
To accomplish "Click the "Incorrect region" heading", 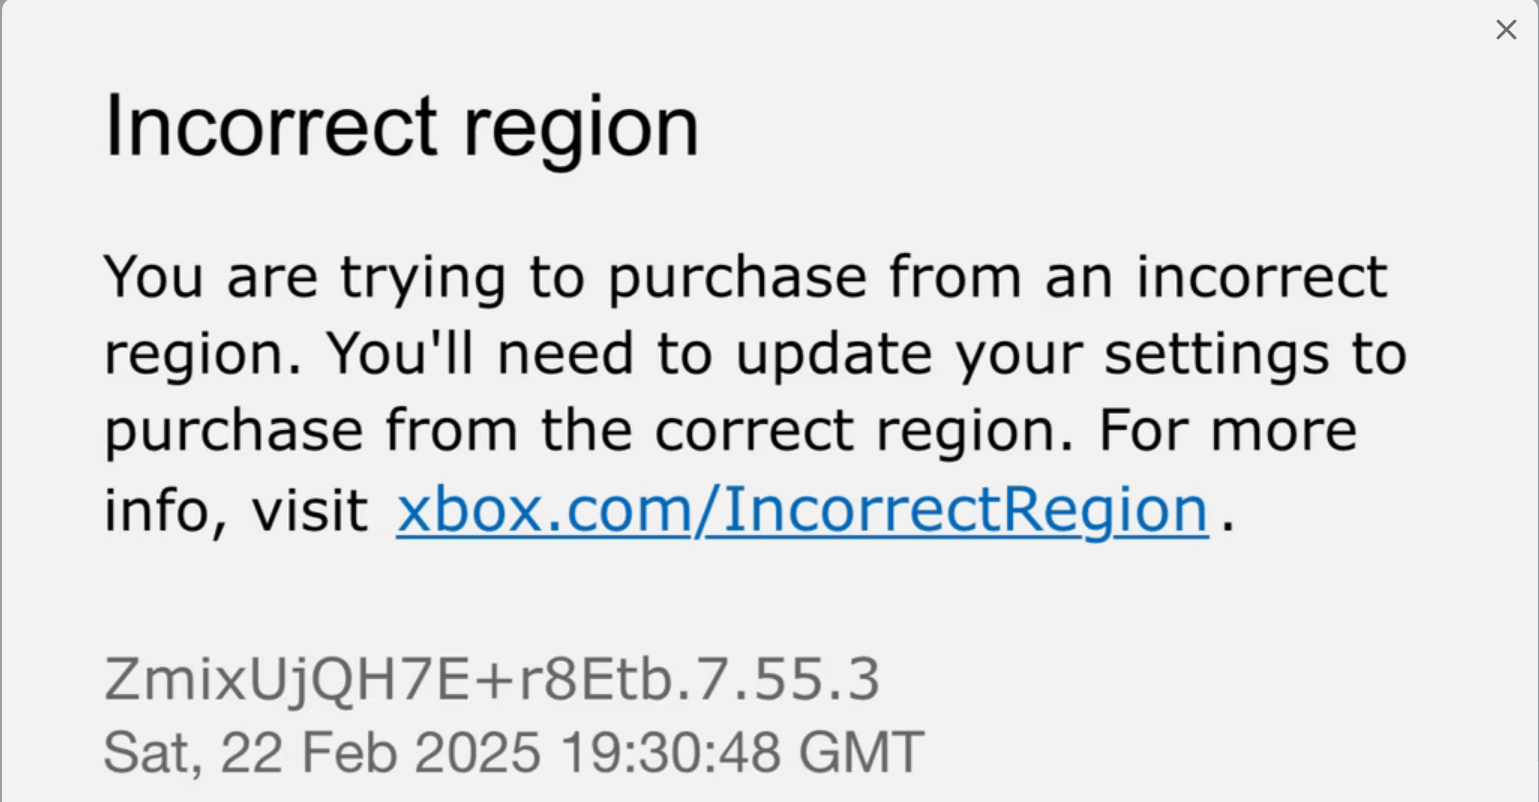I will click(x=401, y=127).
